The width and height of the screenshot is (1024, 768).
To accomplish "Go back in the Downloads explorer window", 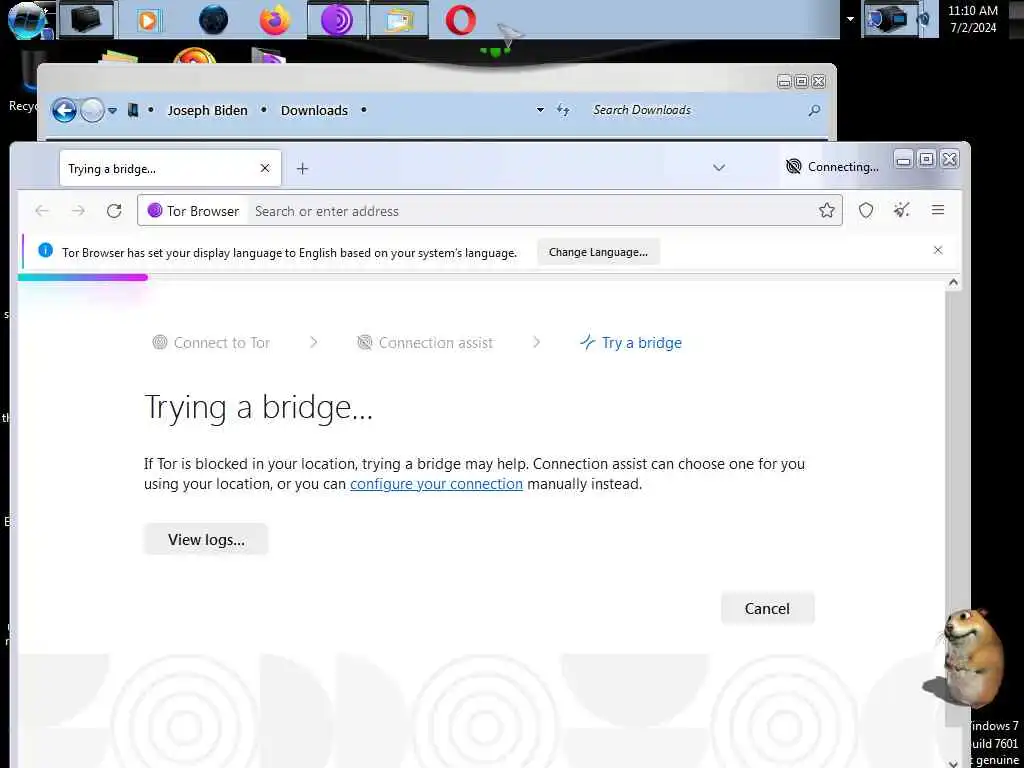I will point(64,110).
